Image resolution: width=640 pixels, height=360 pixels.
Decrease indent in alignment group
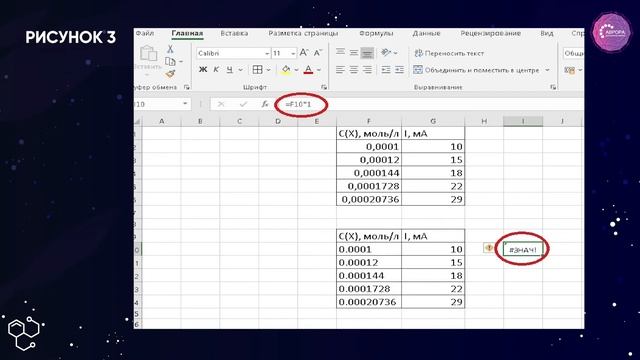386,70
